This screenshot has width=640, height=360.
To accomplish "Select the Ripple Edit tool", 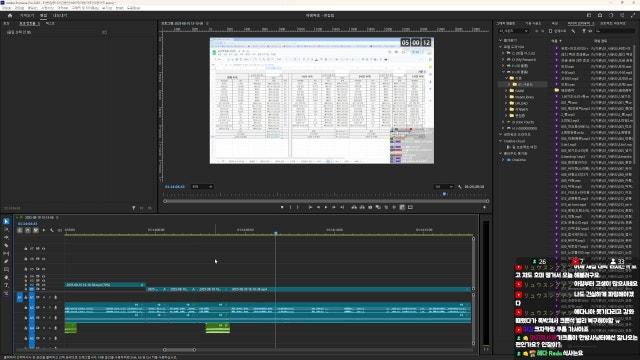I will pos(6,238).
